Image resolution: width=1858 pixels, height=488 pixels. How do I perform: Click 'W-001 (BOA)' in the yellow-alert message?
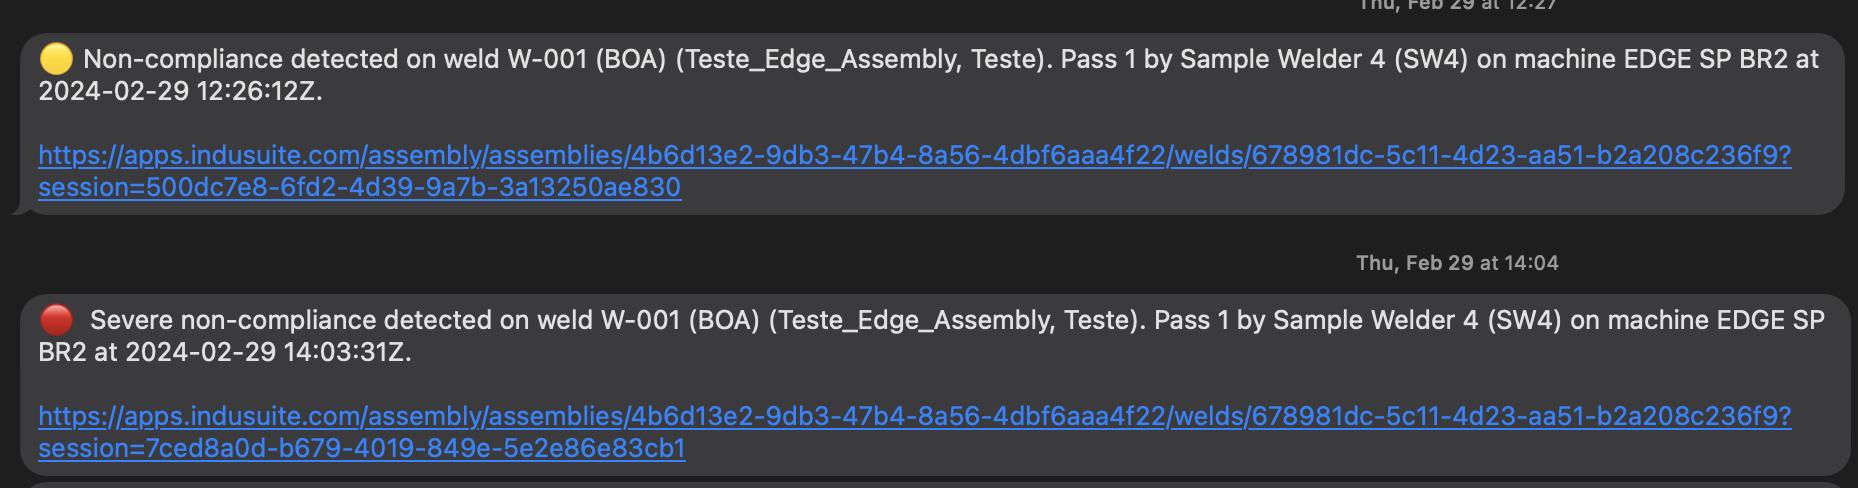587,60
